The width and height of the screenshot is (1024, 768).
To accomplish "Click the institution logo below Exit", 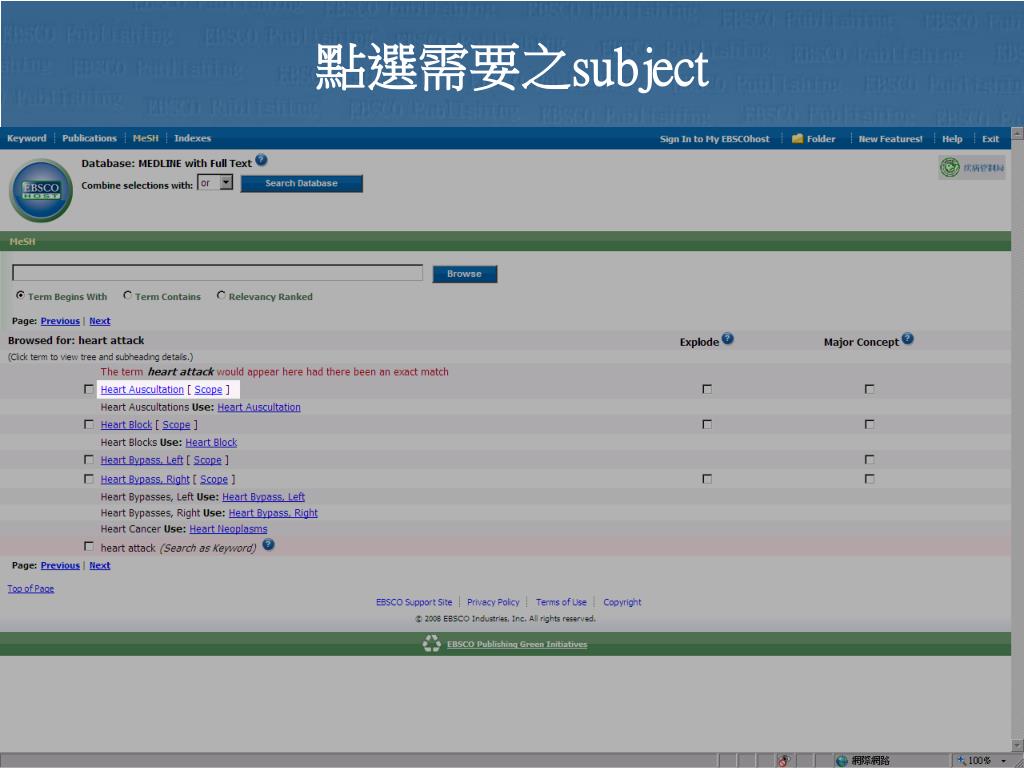I will (x=972, y=168).
